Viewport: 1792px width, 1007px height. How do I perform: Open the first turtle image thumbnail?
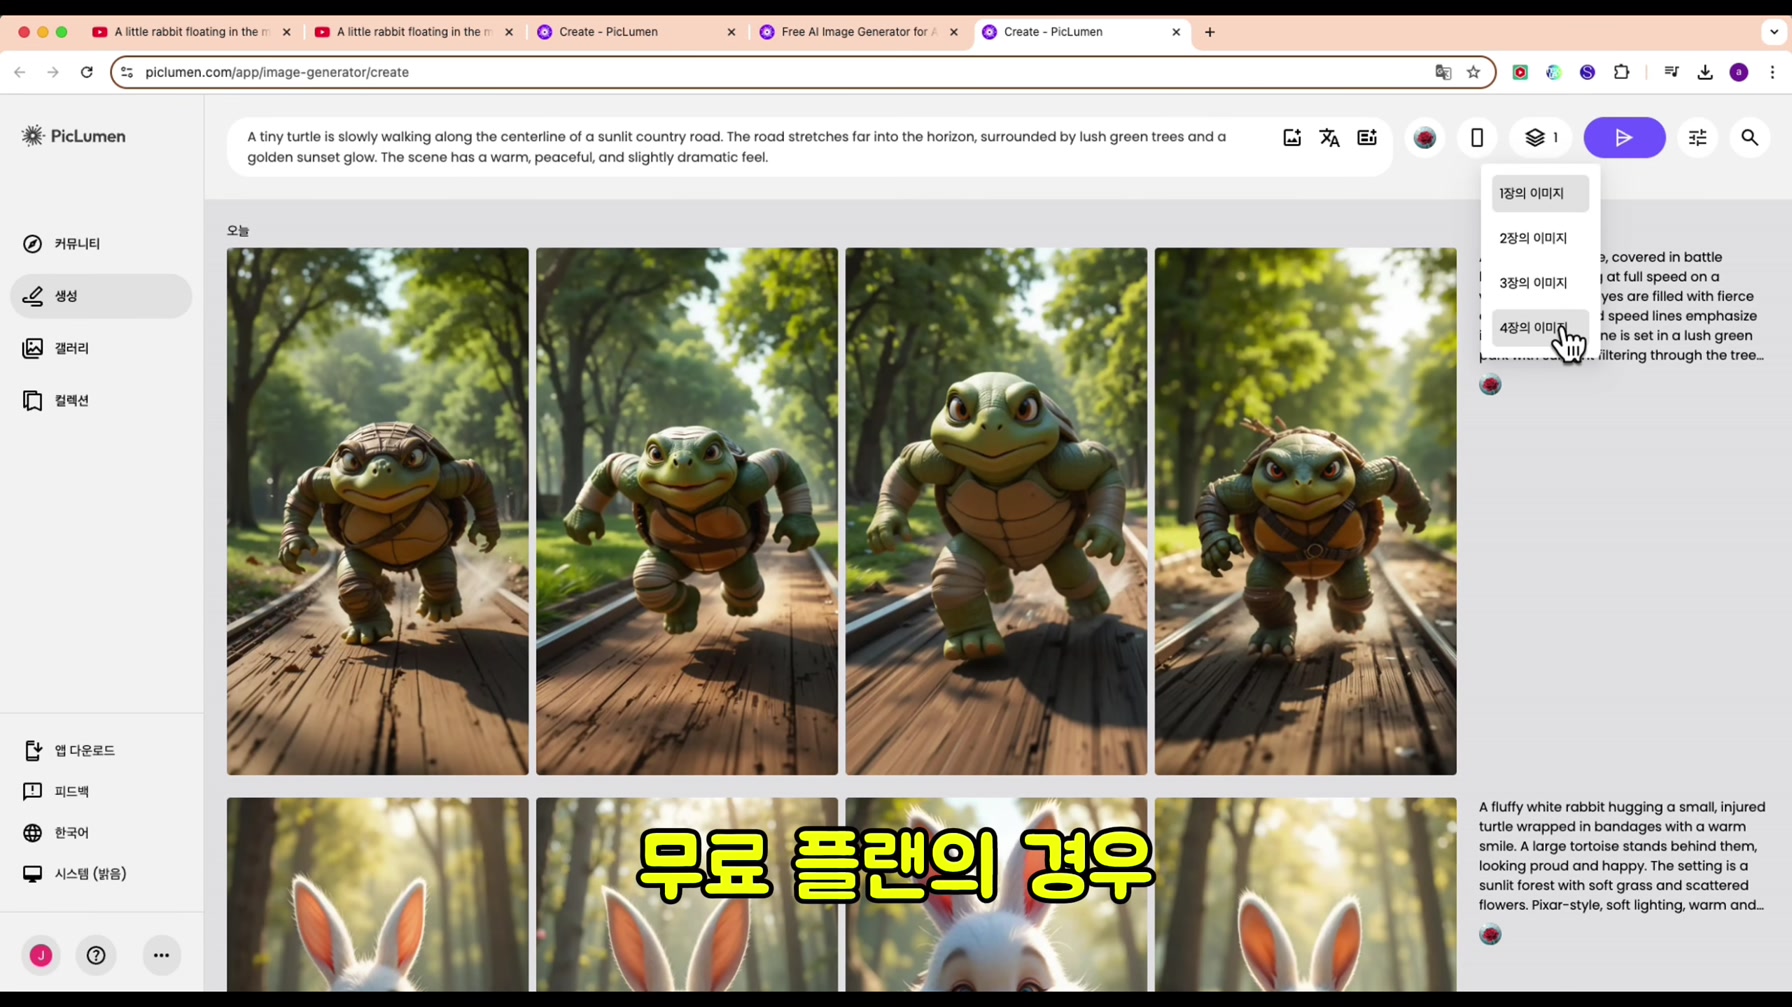(x=378, y=511)
